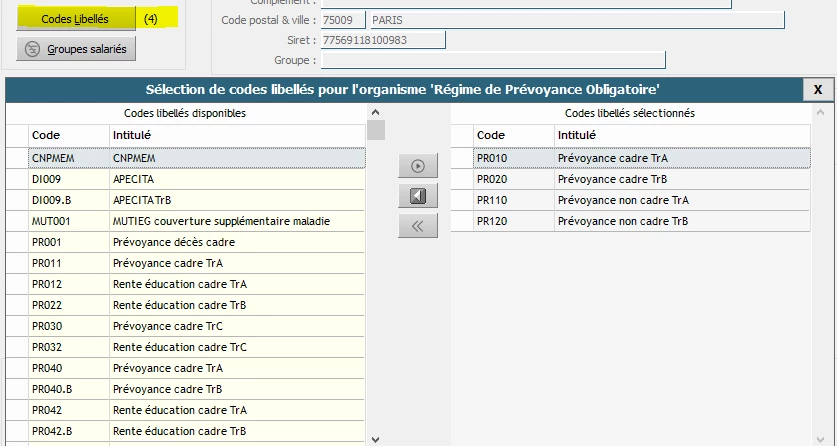
Task: Click the 75009 postal code field
Action: tap(341, 20)
